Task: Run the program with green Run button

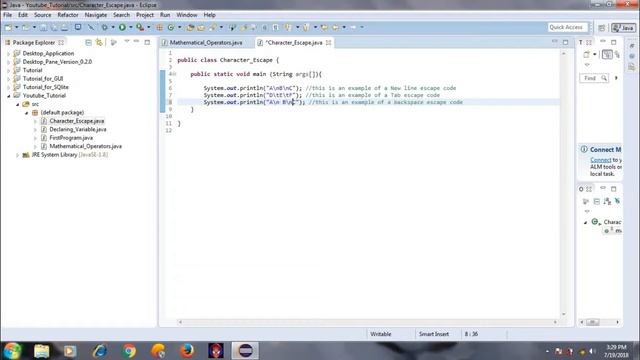Action: coord(122,27)
